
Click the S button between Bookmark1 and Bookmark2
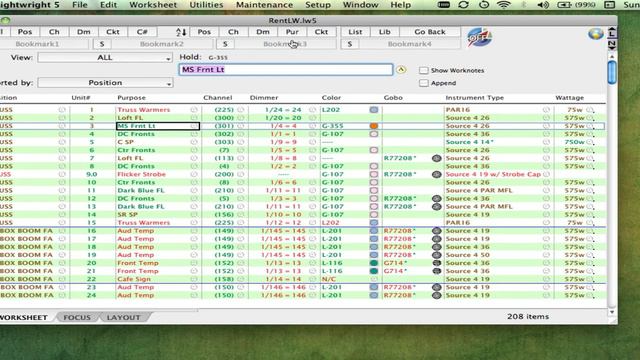pyautogui.click(x=102, y=44)
